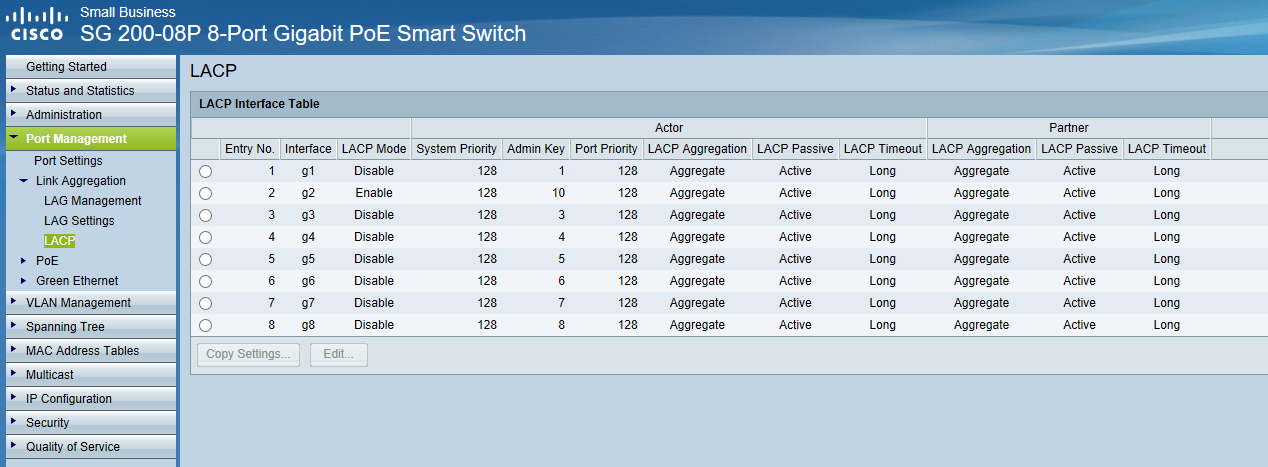Click the Cisco logo icon
This screenshot has width=1268, height=467.
point(36,25)
